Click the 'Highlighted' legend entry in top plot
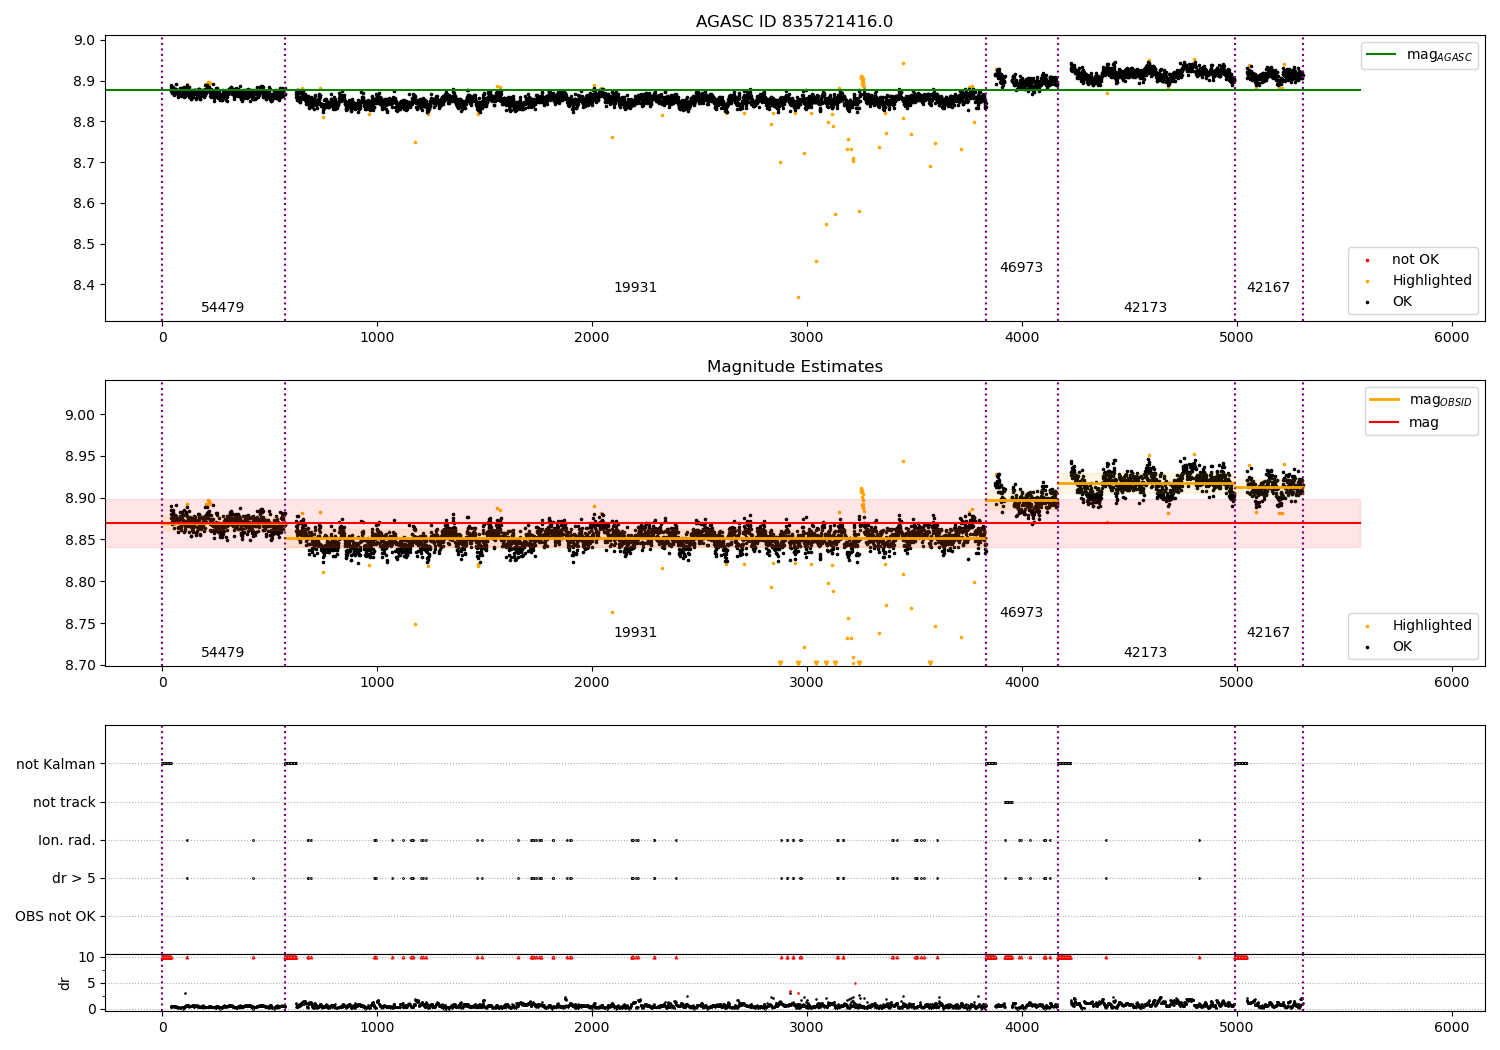Screen dimensions: 1500x1050 [1431, 281]
